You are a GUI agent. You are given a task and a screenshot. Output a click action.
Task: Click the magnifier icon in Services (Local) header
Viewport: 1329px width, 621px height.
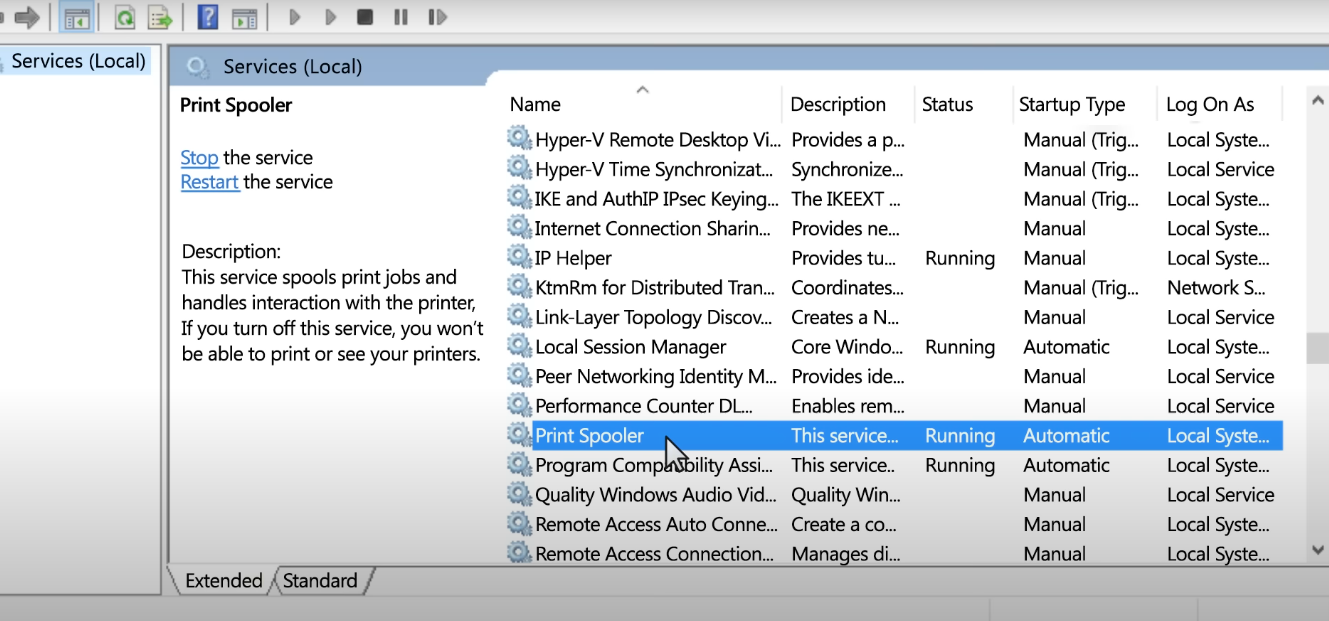197,68
